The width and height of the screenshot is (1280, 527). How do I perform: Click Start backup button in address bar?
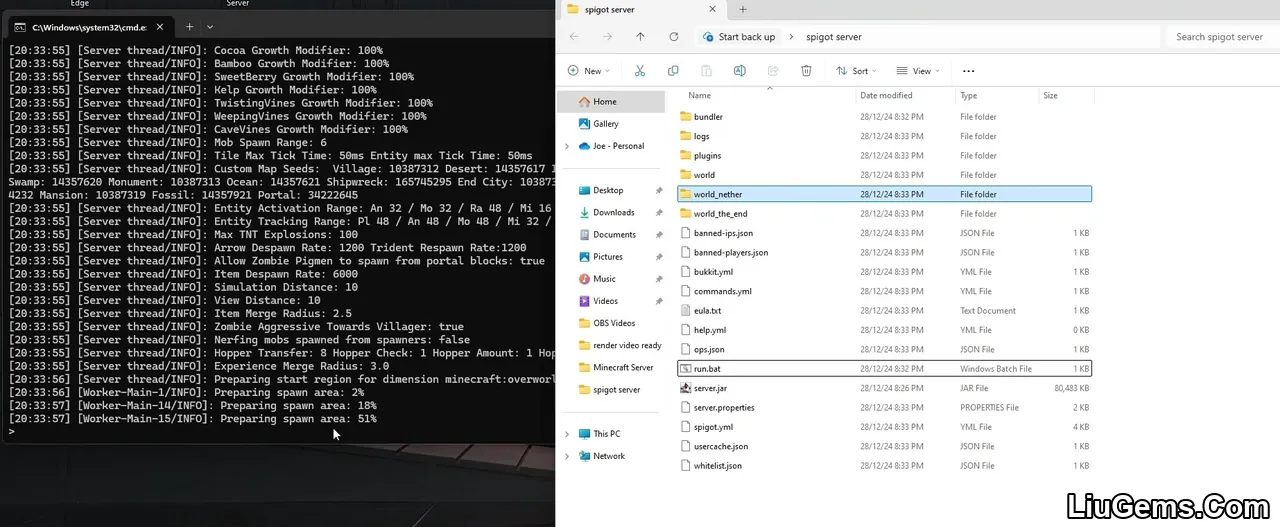738,37
